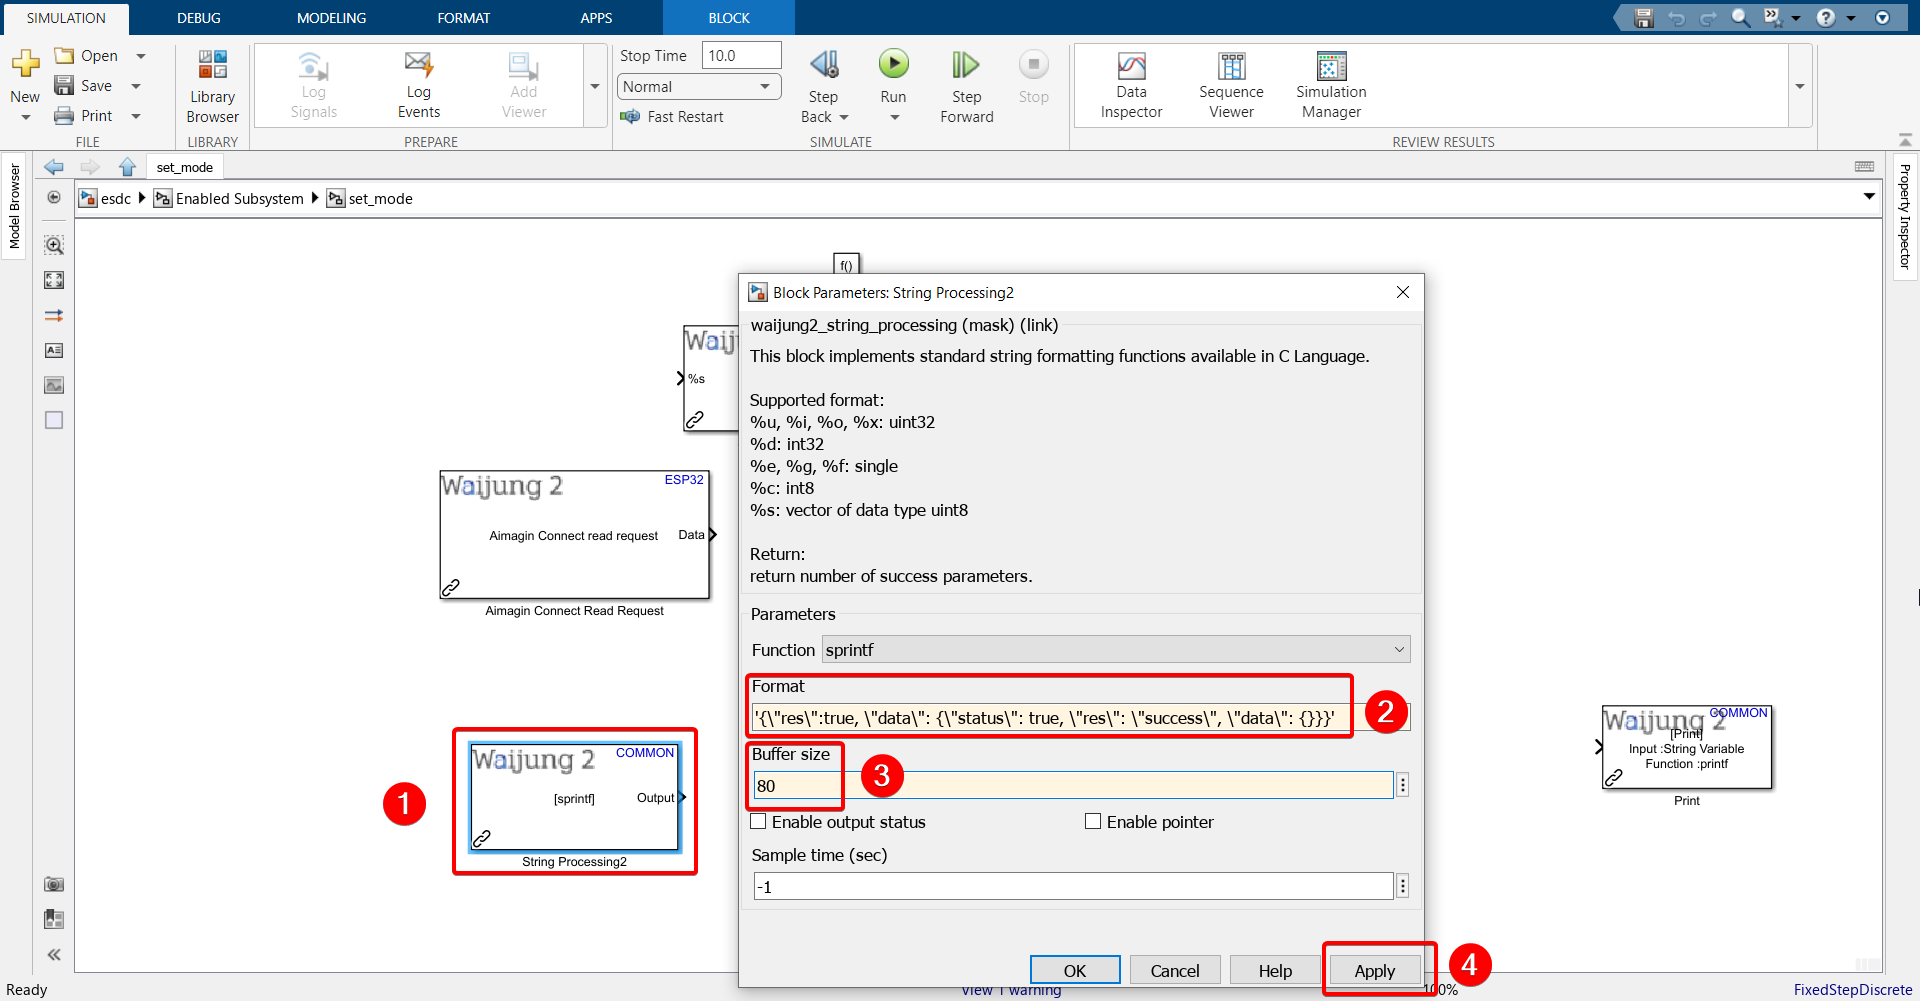Launch the Simulation Manager
This screenshot has width=1920, height=1001.
click(x=1331, y=85)
